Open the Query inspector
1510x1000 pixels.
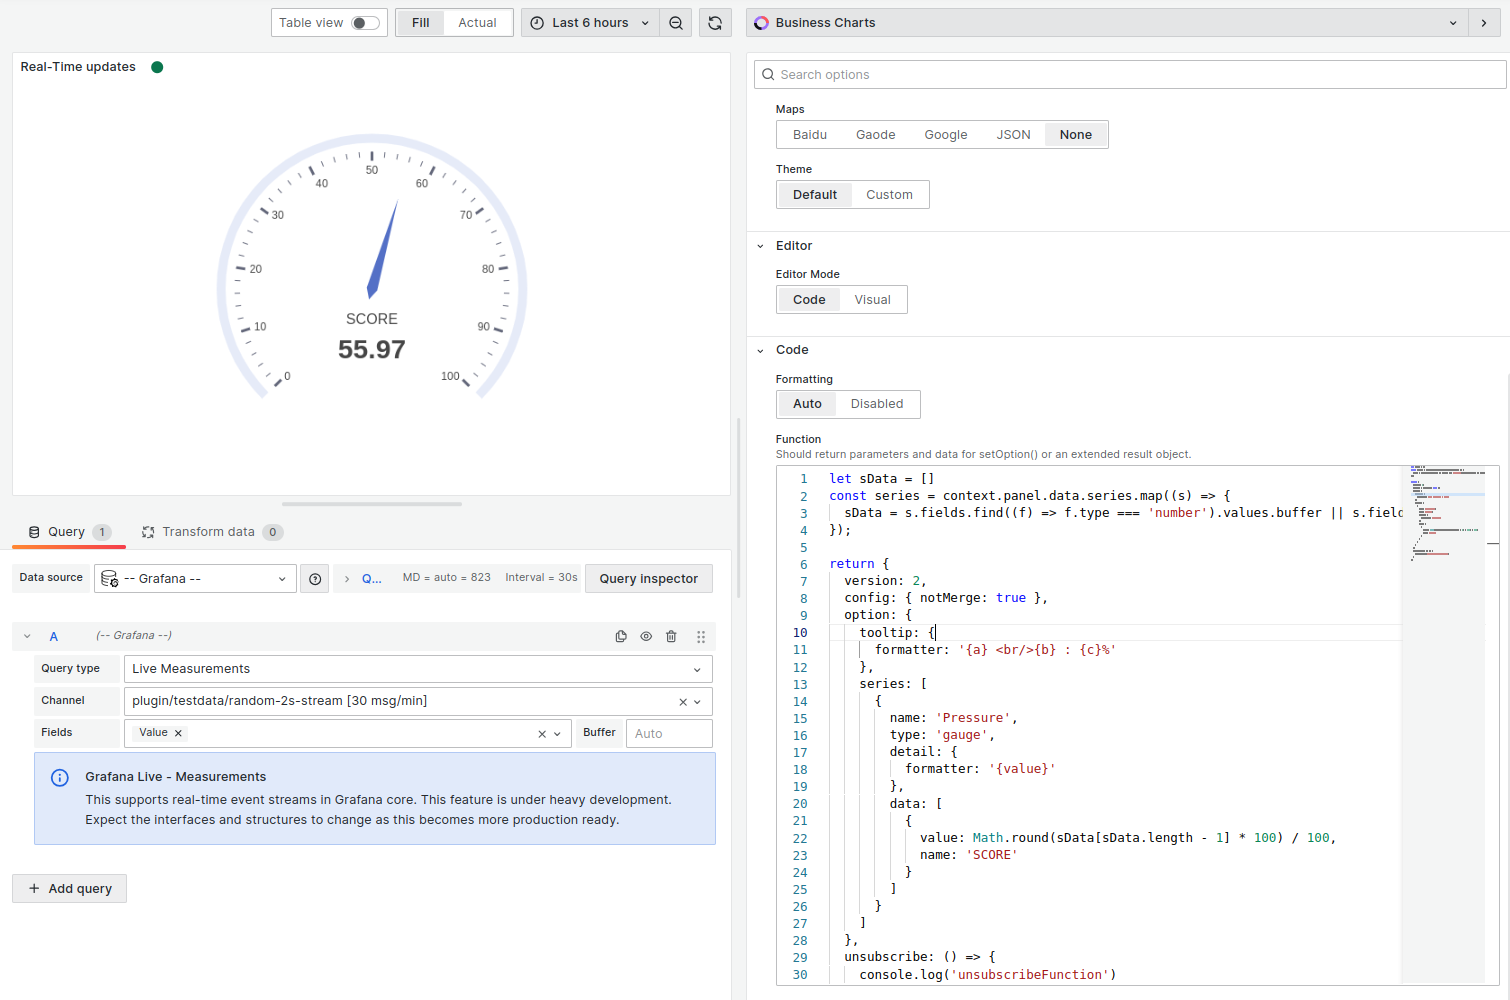point(648,578)
